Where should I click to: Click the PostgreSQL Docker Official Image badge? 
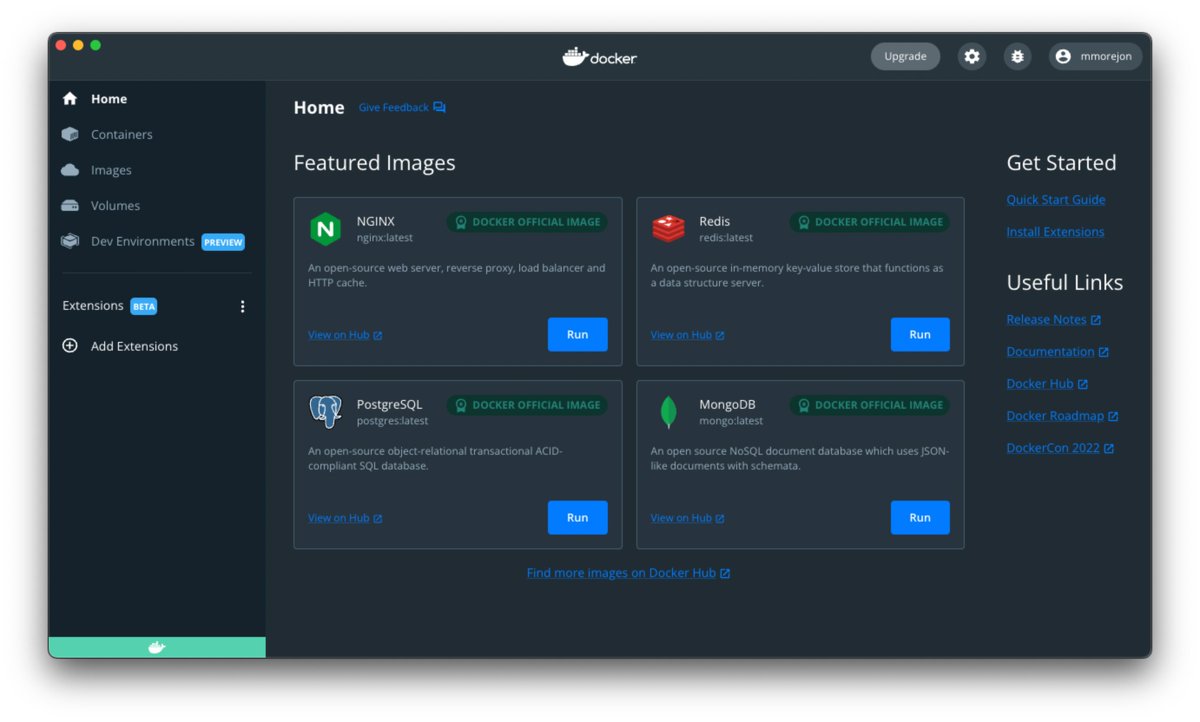[527, 405]
